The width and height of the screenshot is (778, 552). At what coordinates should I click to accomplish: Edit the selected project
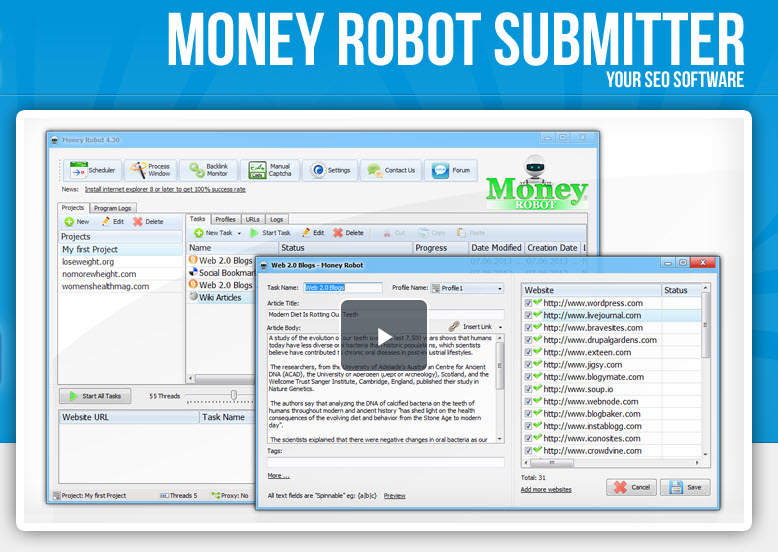pyautogui.click(x=113, y=222)
